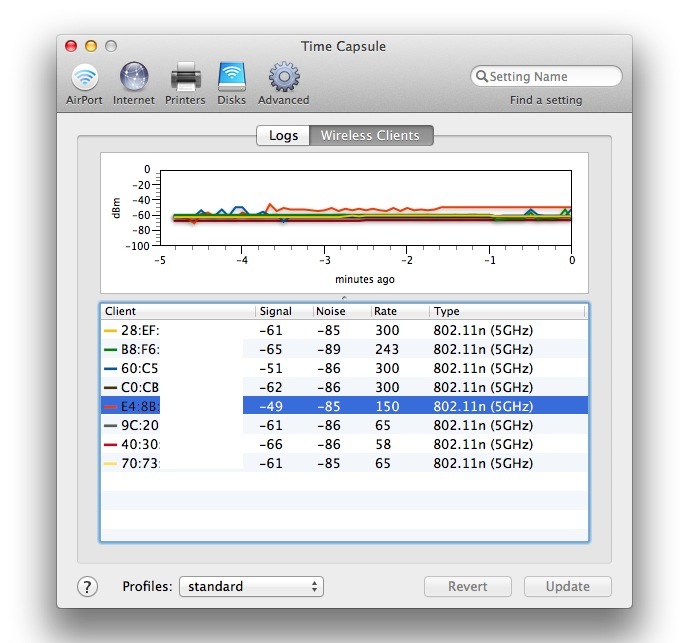Open the Disks settings pane
This screenshot has height=643, width=689.
click(232, 84)
